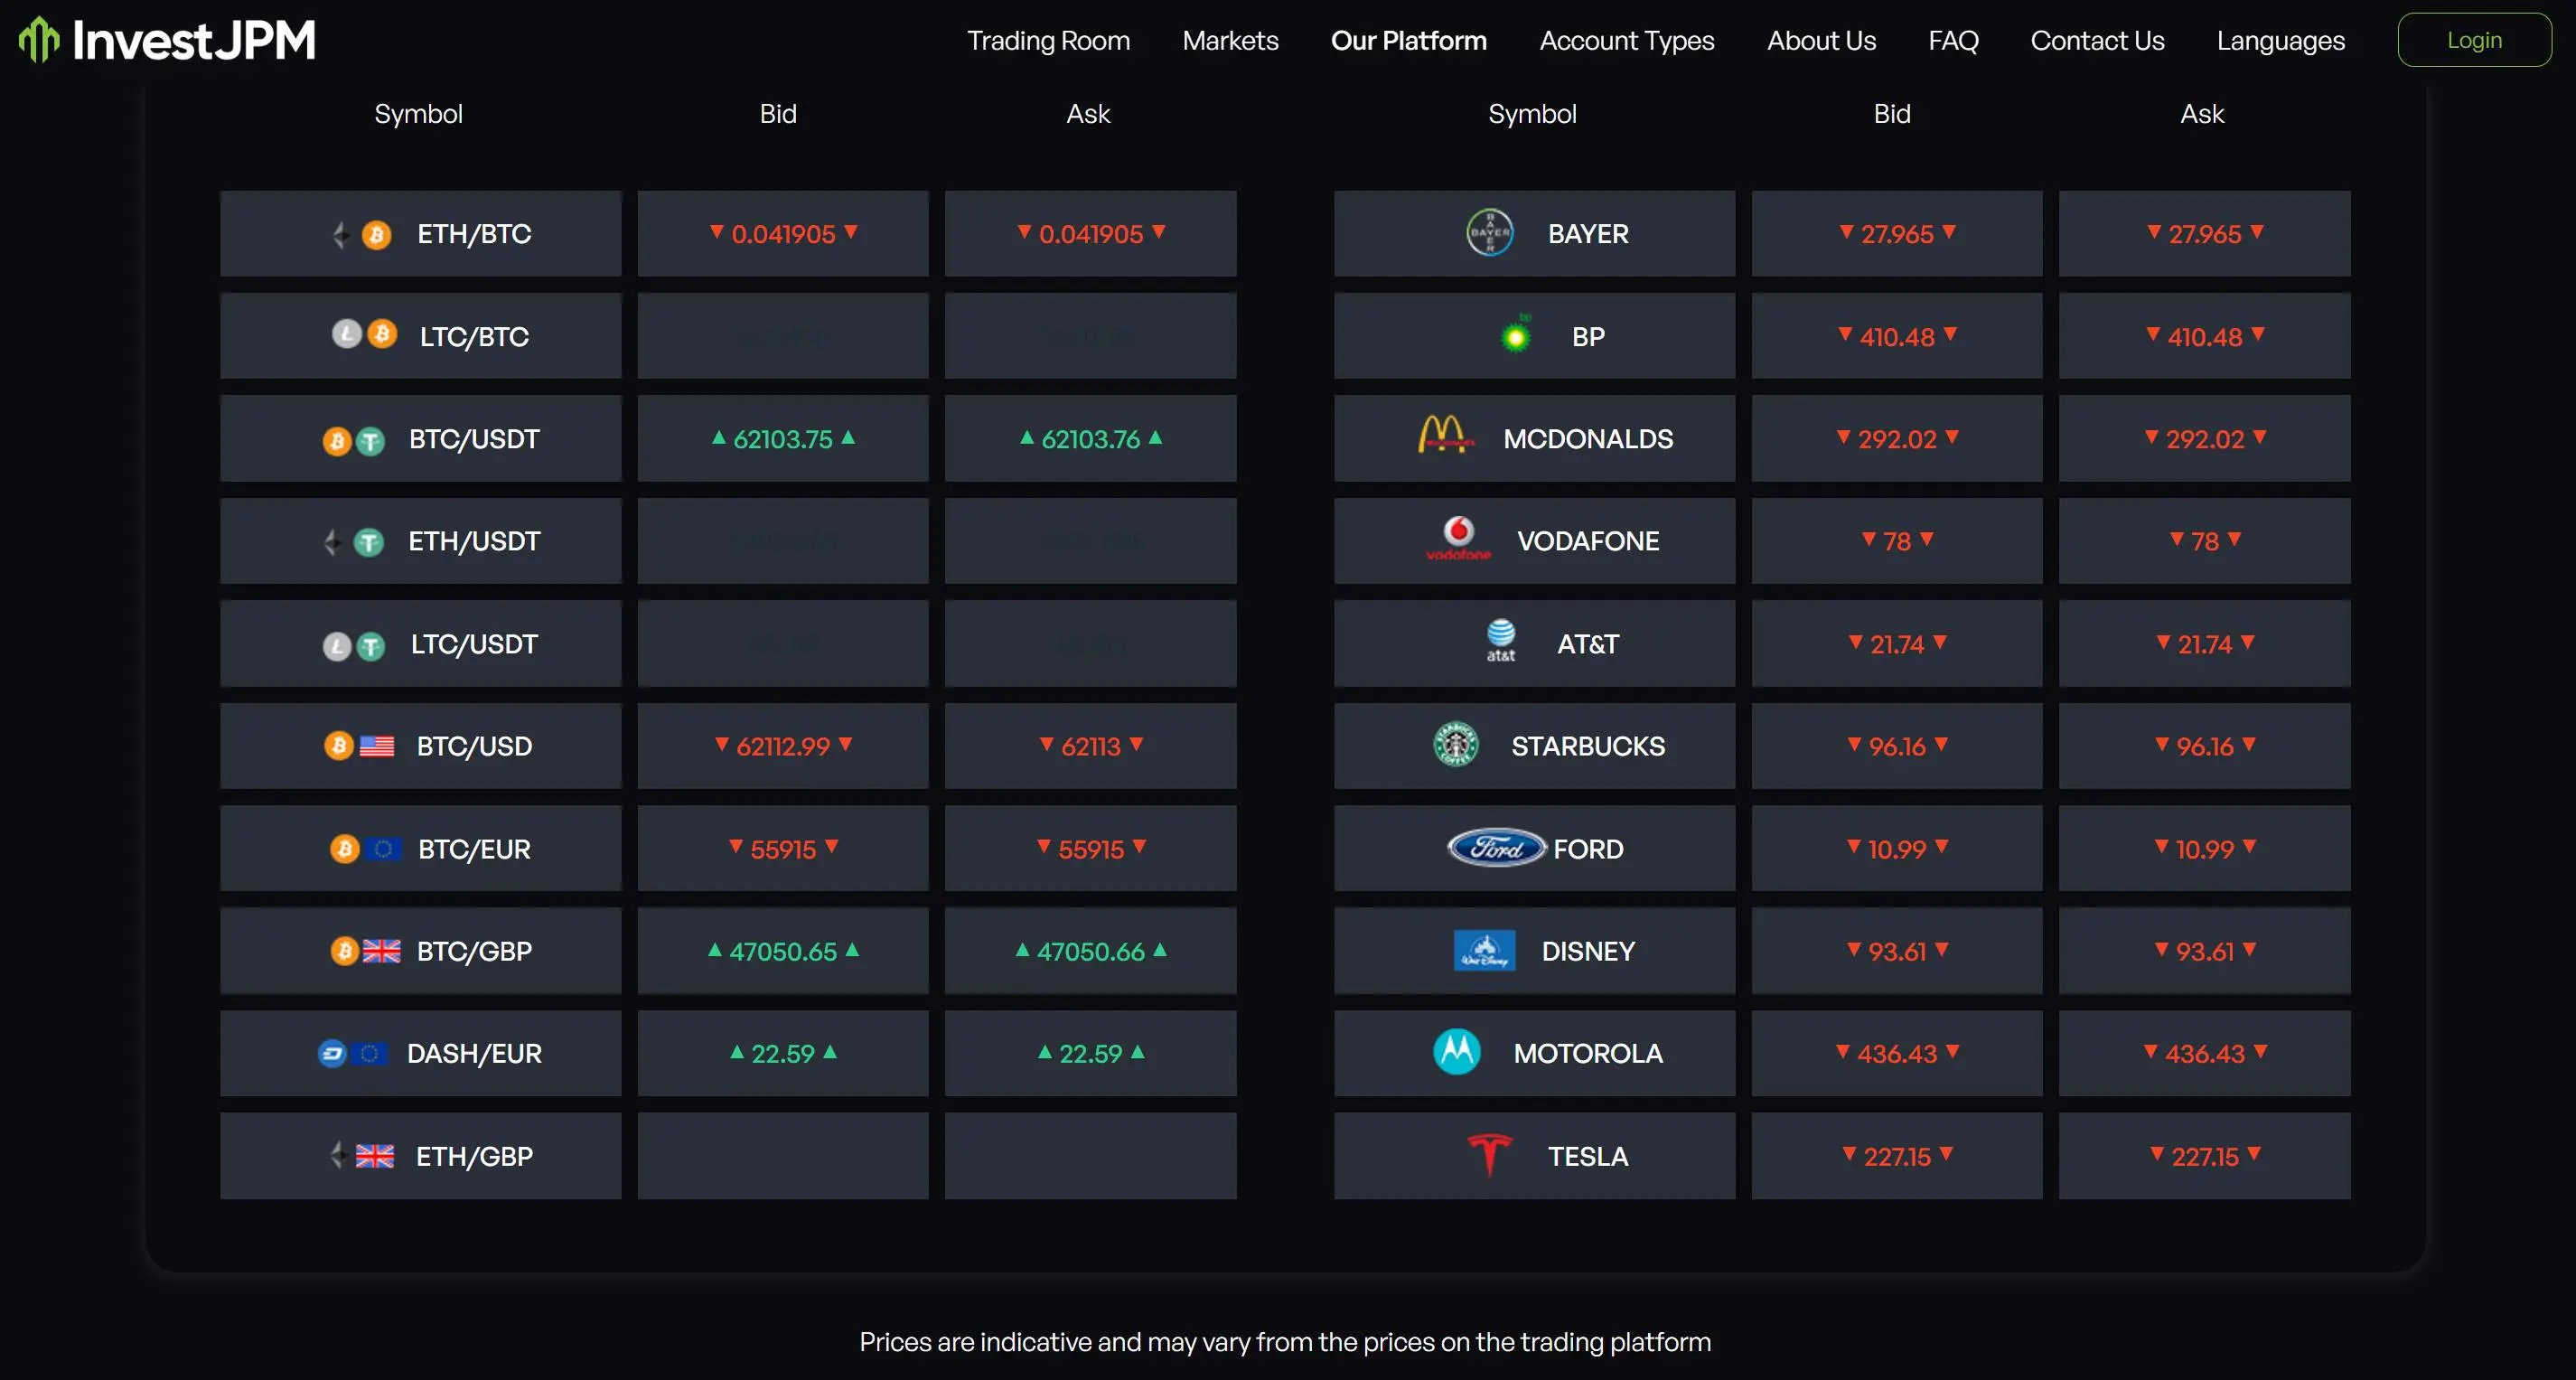Click the Bayer logo icon
The height and width of the screenshot is (1380, 2576).
click(1489, 233)
